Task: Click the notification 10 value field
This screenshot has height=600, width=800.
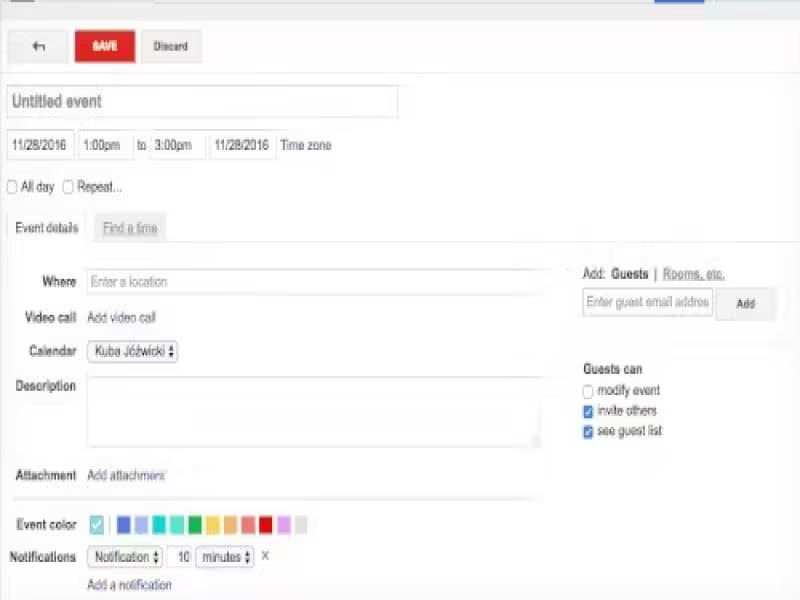Action: click(180, 557)
